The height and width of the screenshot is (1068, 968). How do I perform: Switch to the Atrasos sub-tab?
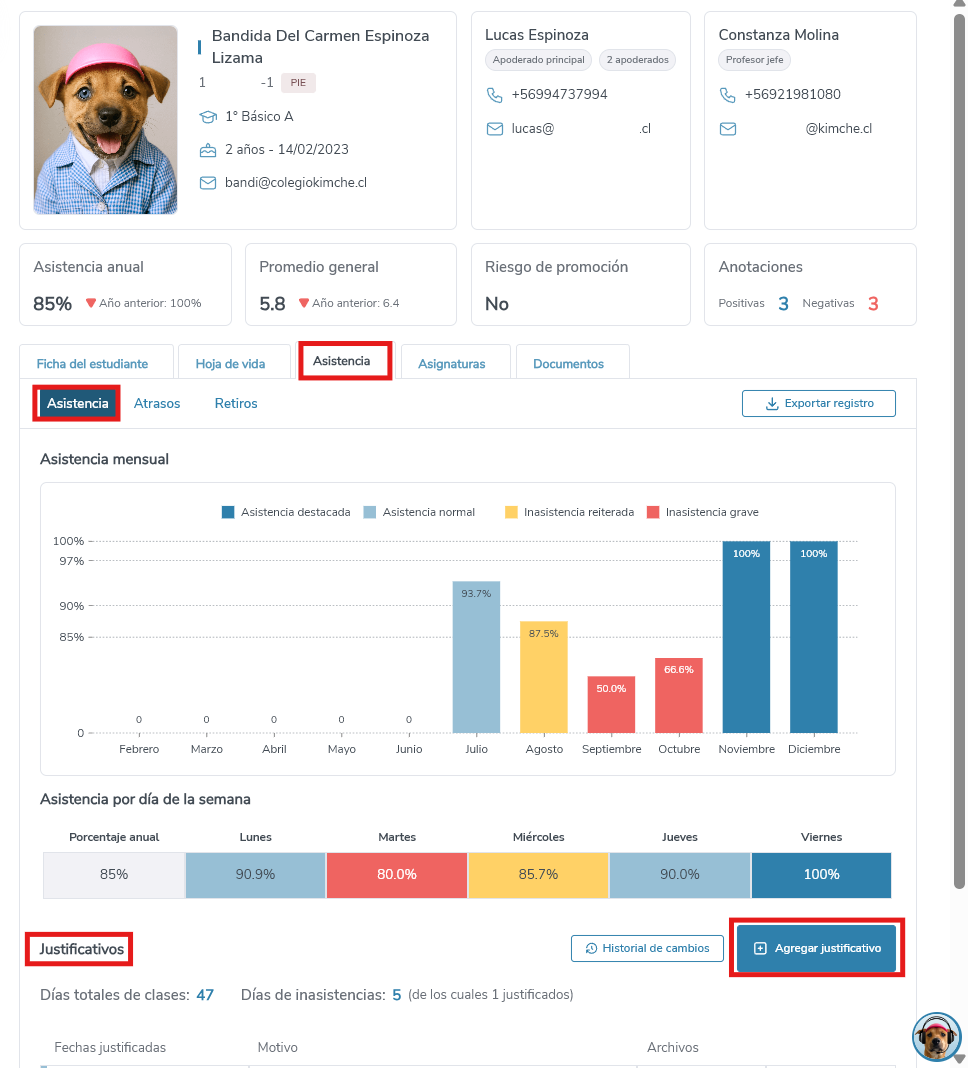point(157,403)
